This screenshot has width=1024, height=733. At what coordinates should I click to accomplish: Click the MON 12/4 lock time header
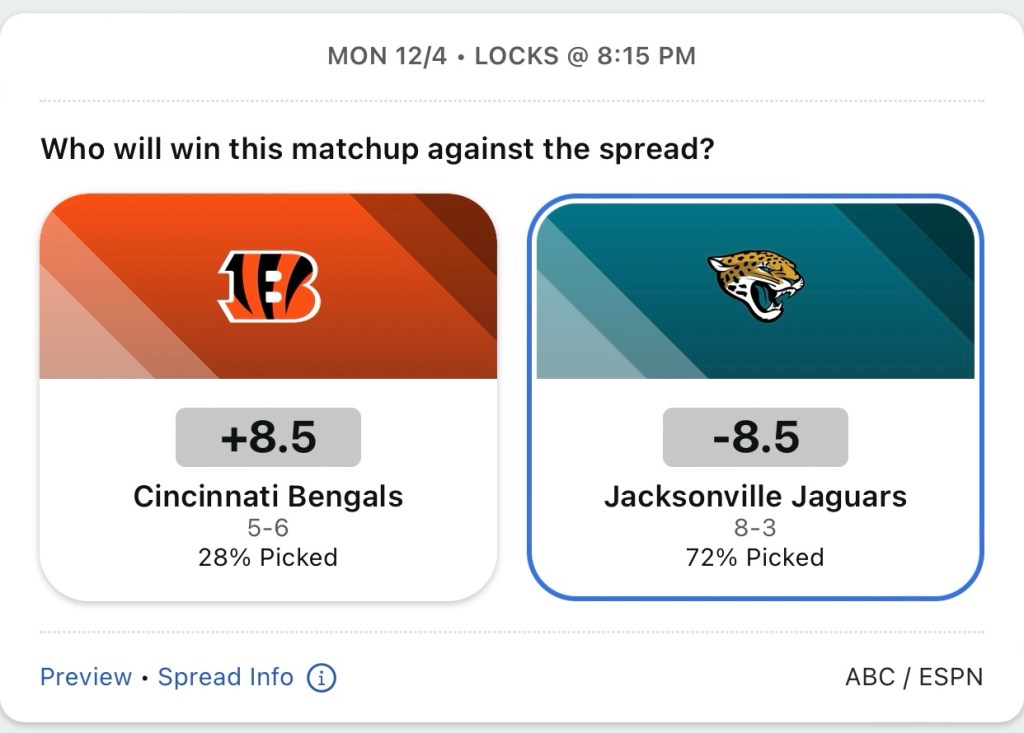(511, 56)
